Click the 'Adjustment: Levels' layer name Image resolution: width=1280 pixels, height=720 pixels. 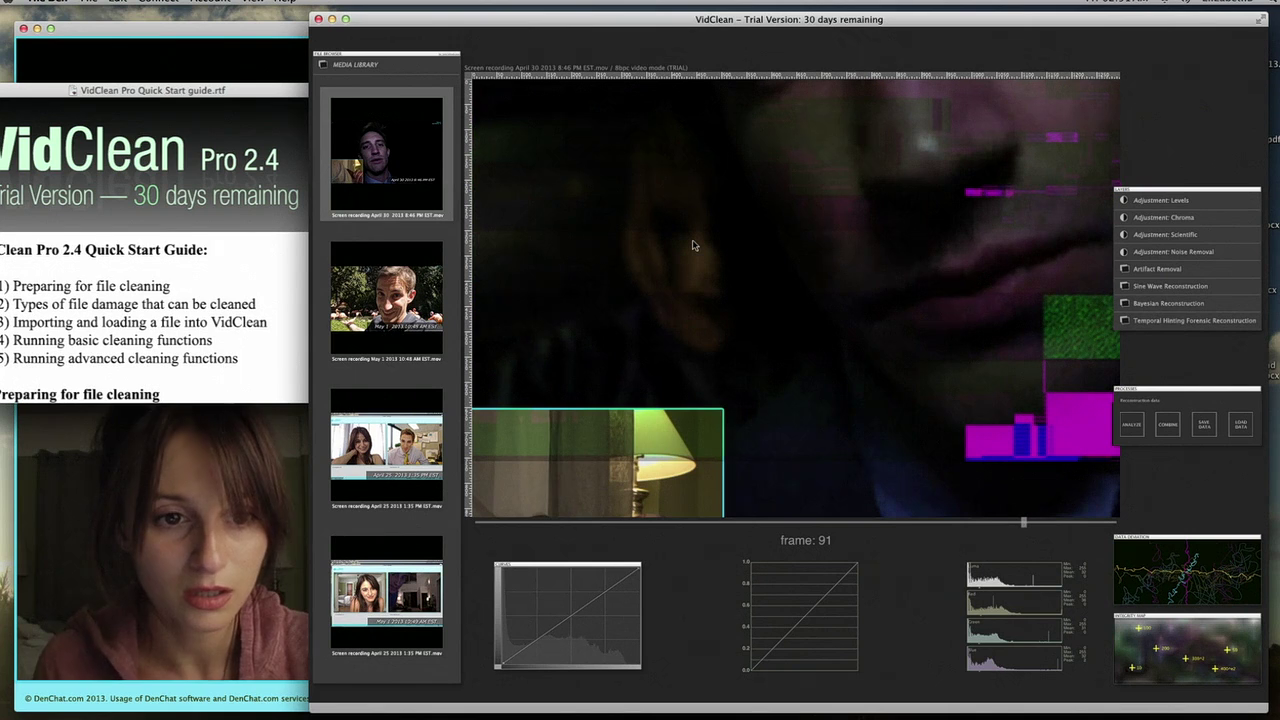click(x=1161, y=200)
